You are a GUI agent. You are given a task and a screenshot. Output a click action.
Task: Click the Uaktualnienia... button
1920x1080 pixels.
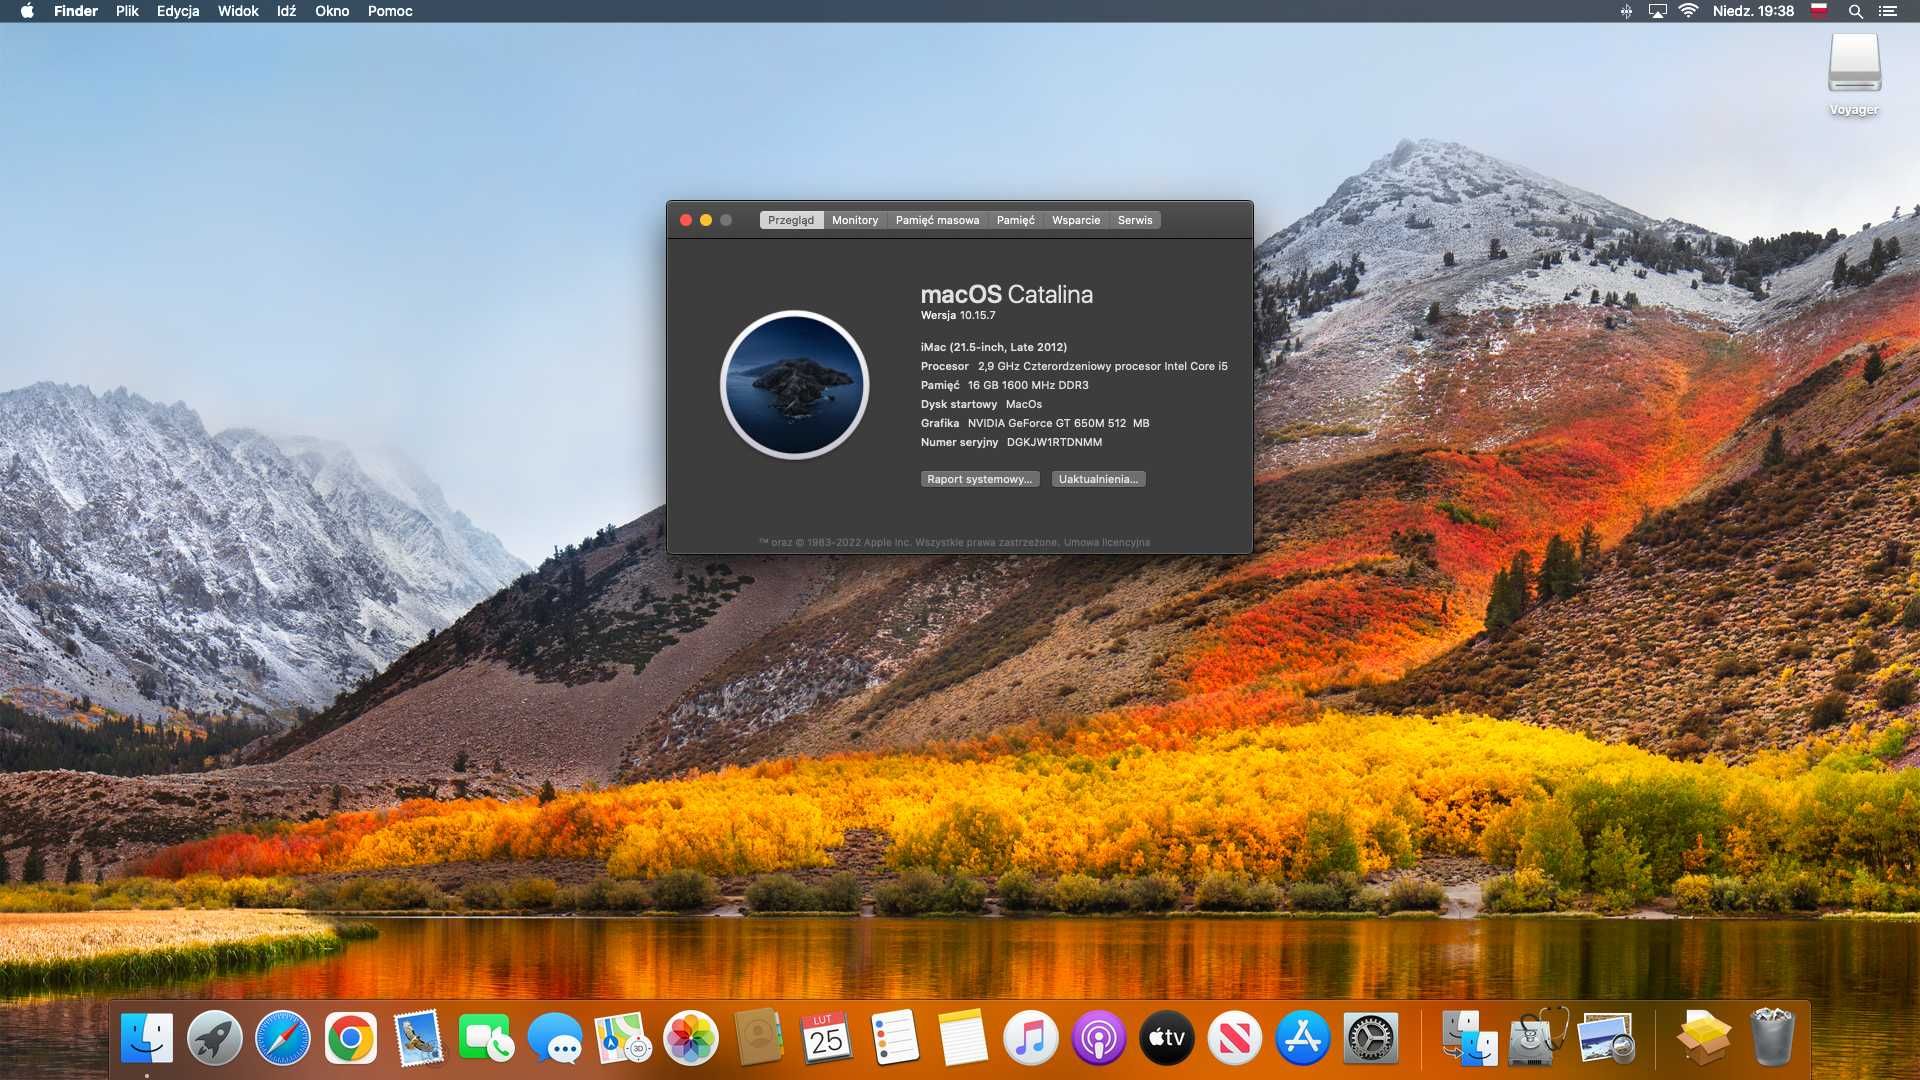1098,479
